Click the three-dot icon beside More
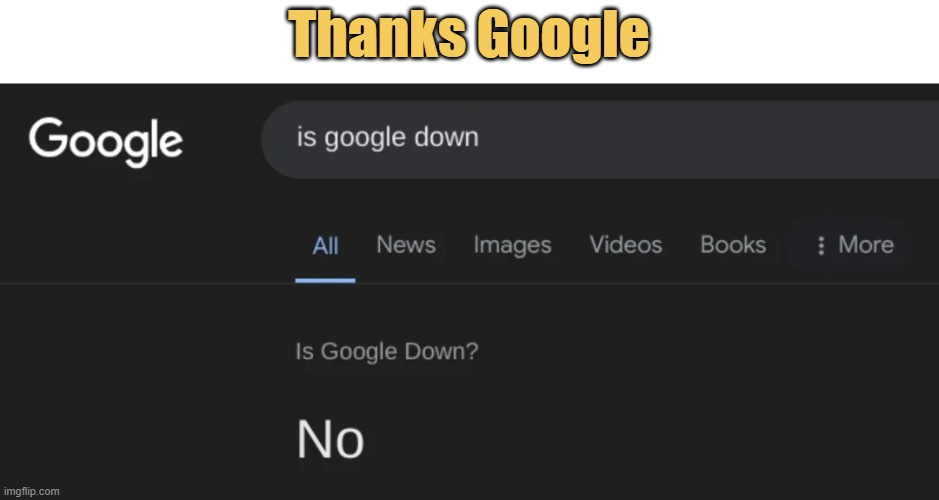This screenshot has width=939, height=500. (x=821, y=245)
